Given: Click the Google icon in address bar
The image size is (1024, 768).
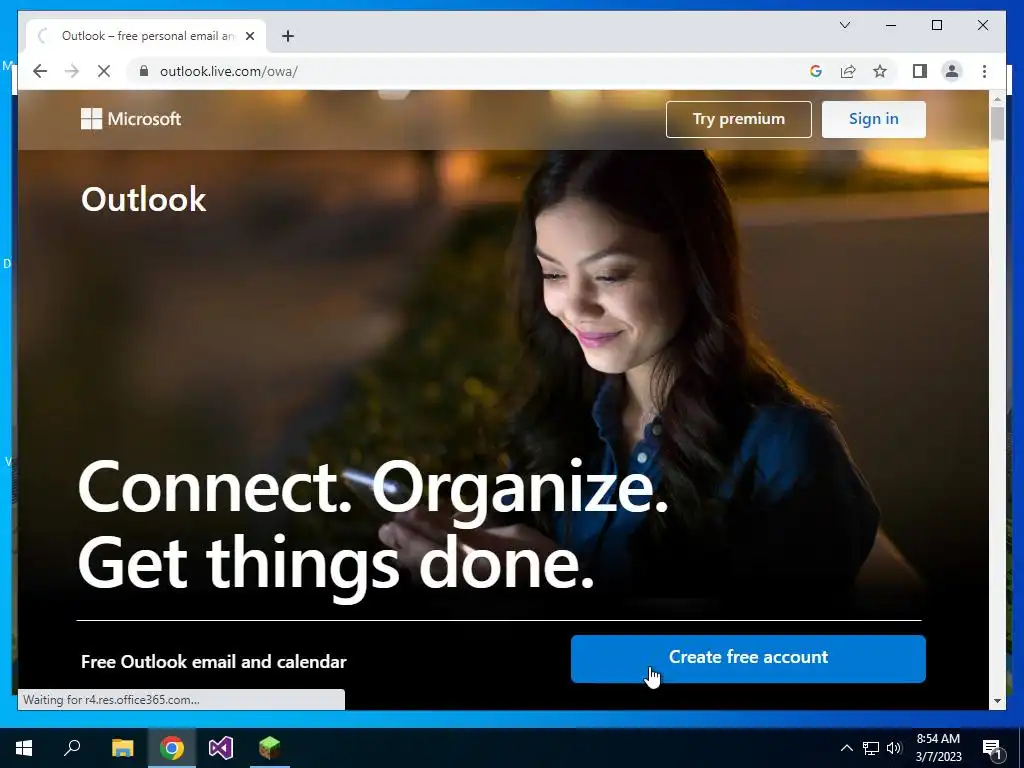Looking at the screenshot, I should point(816,71).
